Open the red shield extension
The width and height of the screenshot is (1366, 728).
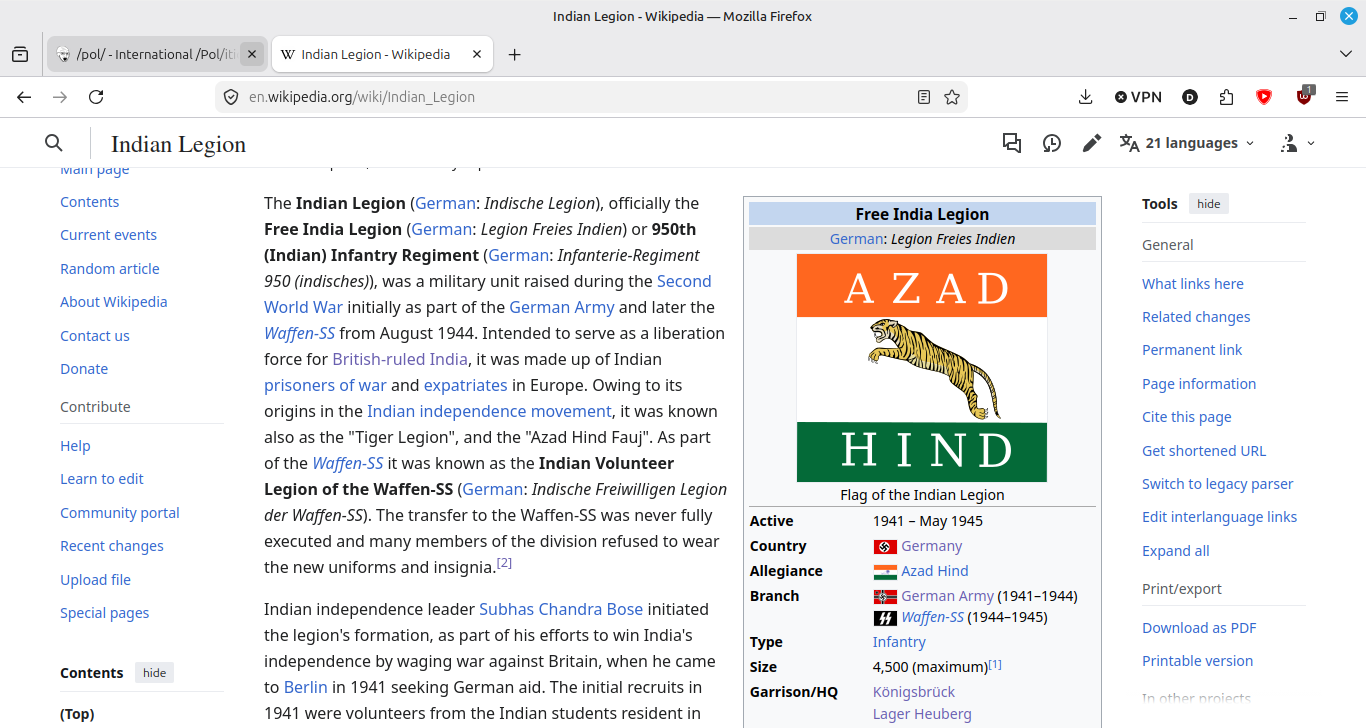point(1264,97)
